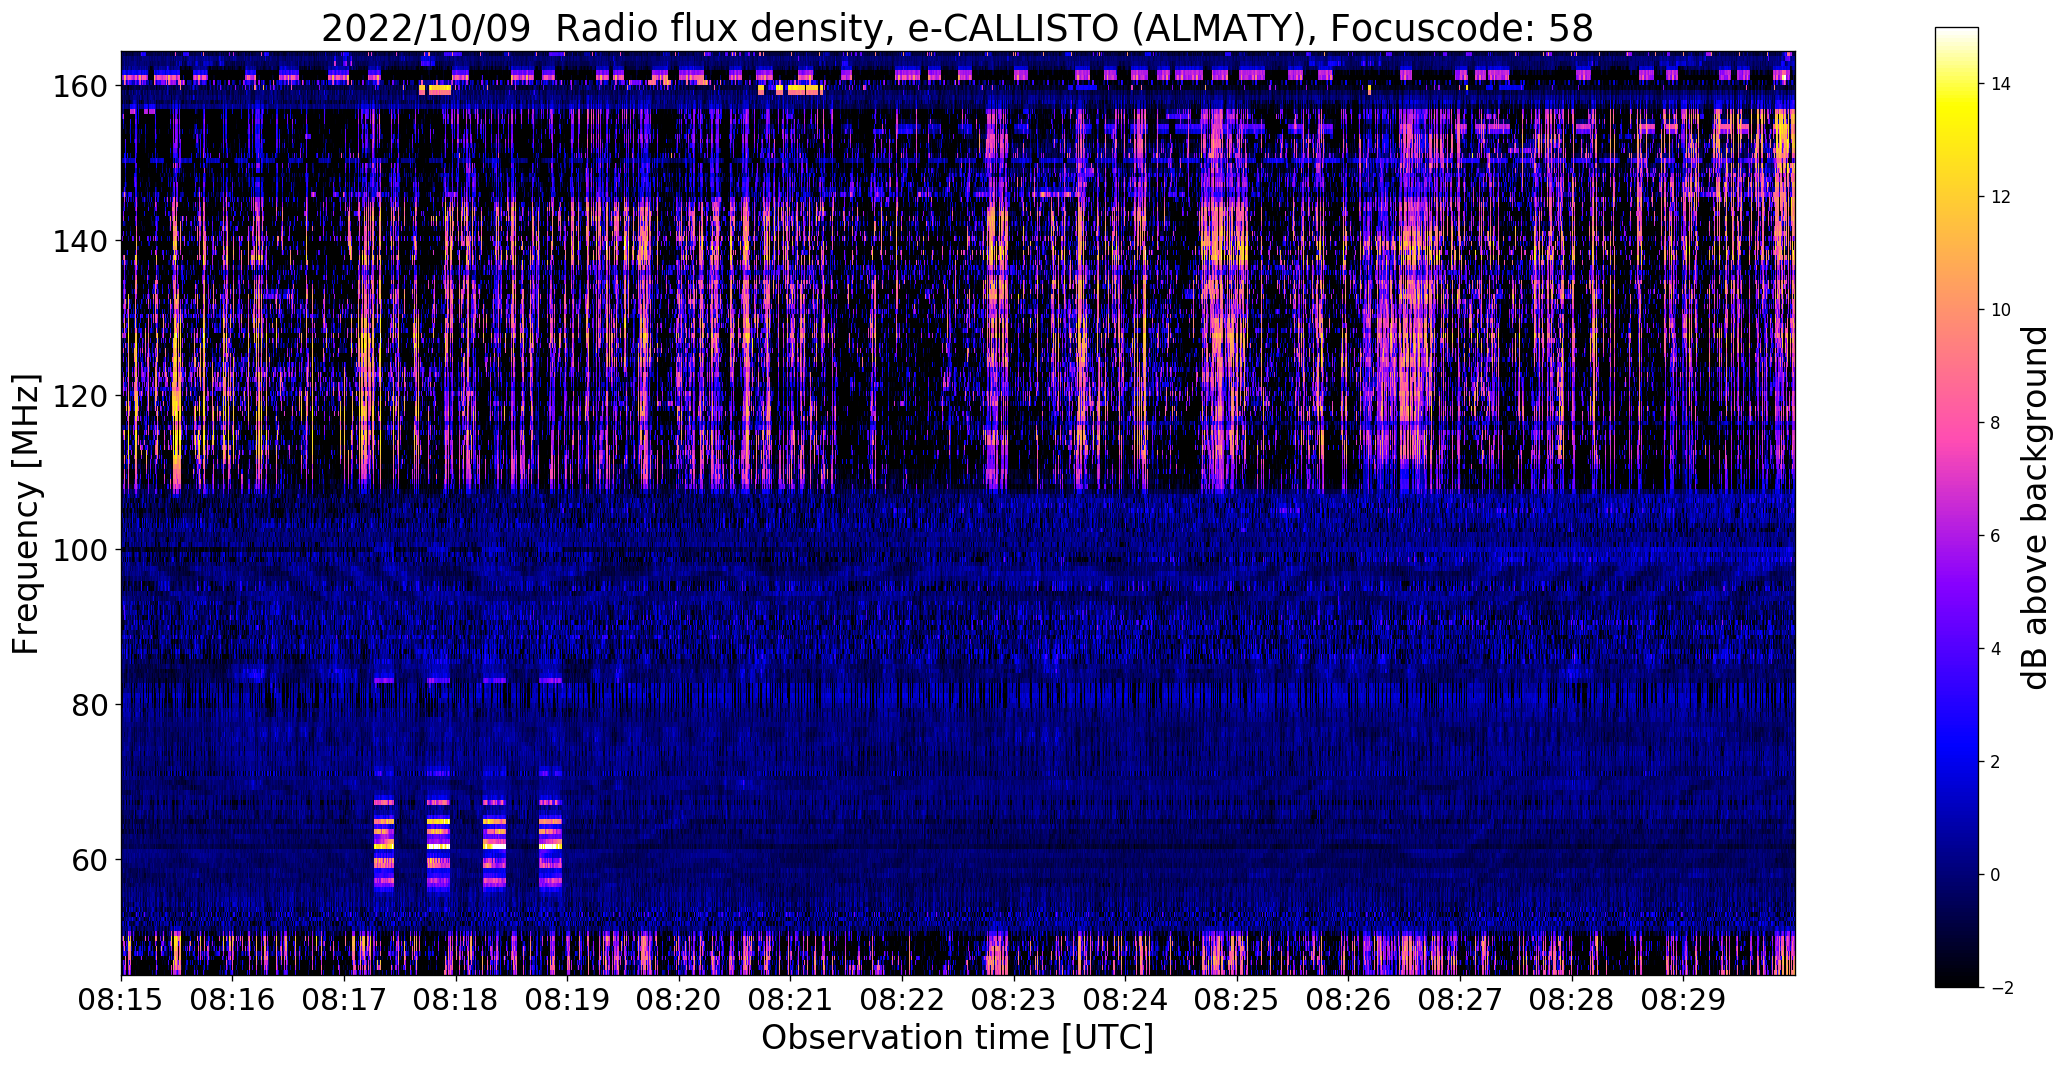Click the 08:16 time tick label
This screenshot has height=1067, width=2066.
point(233,1000)
